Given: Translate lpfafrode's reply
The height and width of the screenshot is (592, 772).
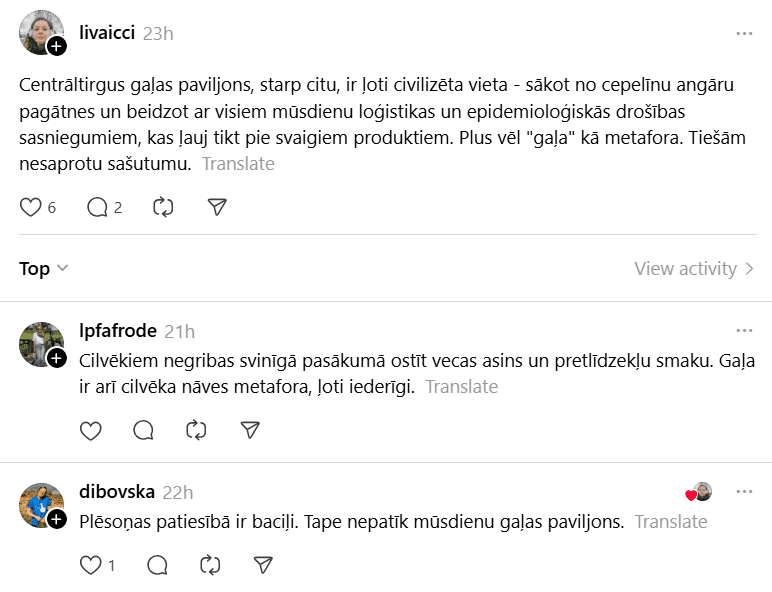Looking at the screenshot, I should 462,386.
